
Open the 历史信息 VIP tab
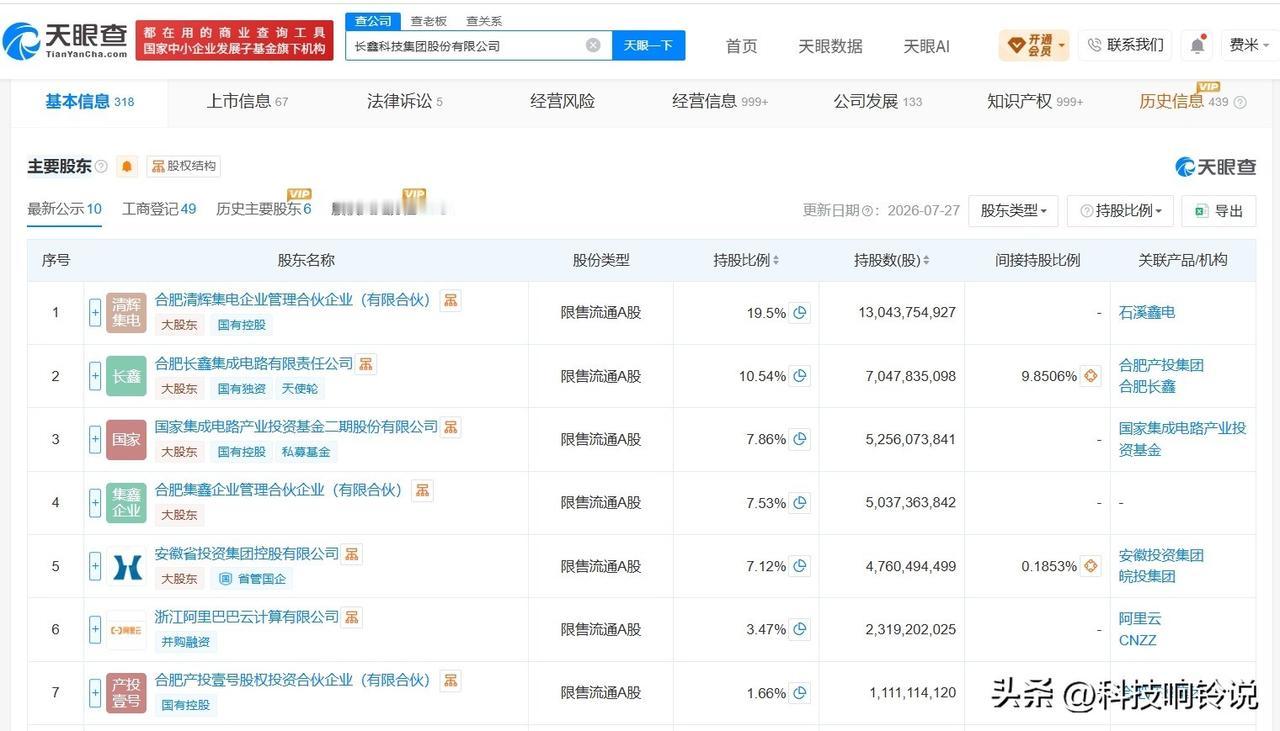[1184, 100]
